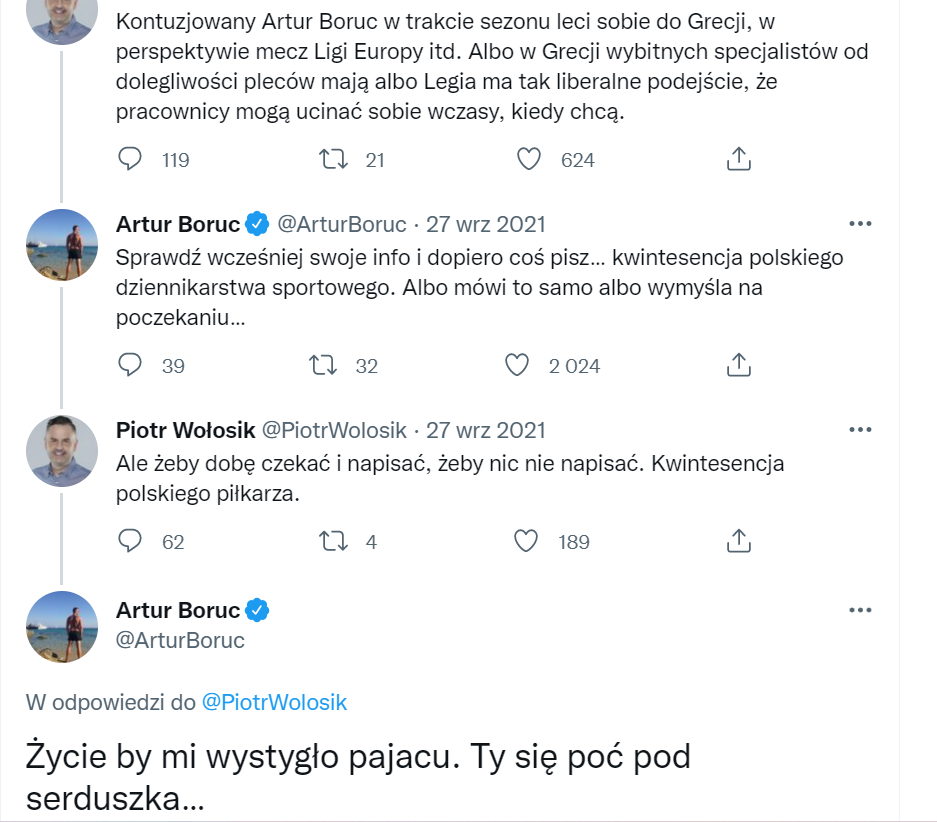Image resolution: width=937 pixels, height=822 pixels.
Task: Open more options on Artur Boruc's first reply
Action: point(860,223)
